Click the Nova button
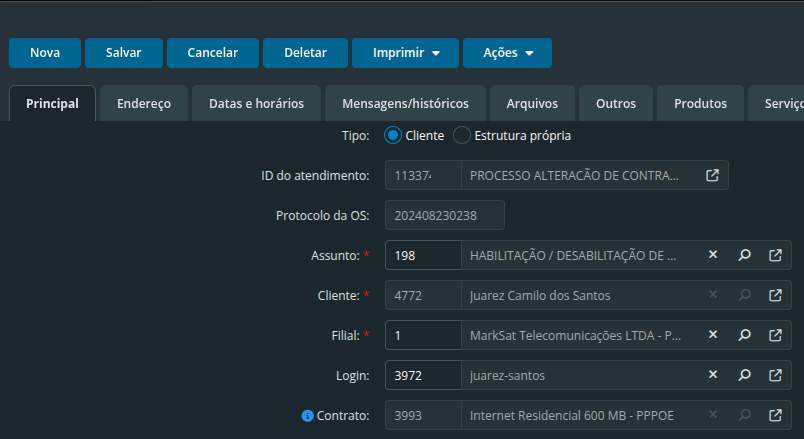 tap(45, 53)
